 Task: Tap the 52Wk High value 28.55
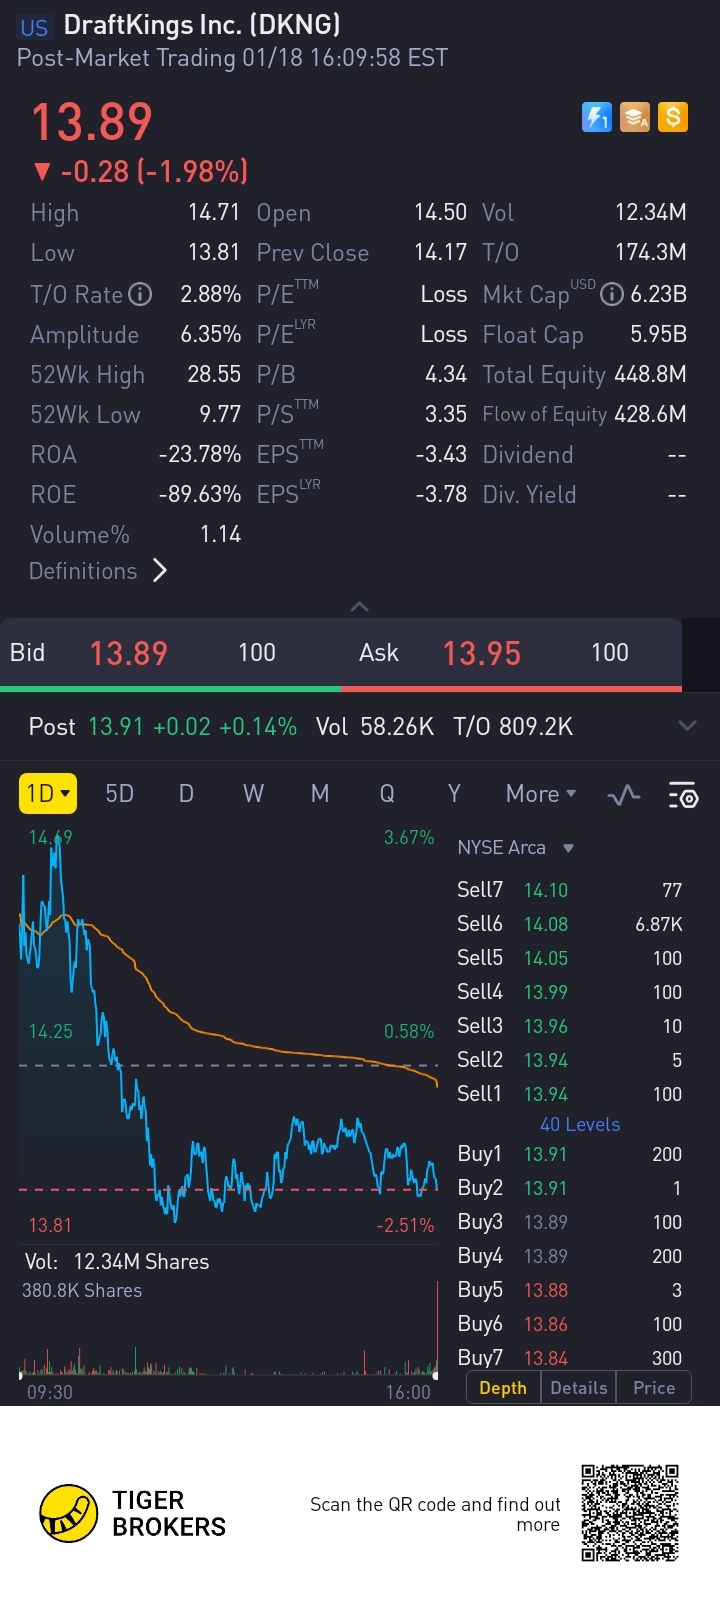point(214,374)
